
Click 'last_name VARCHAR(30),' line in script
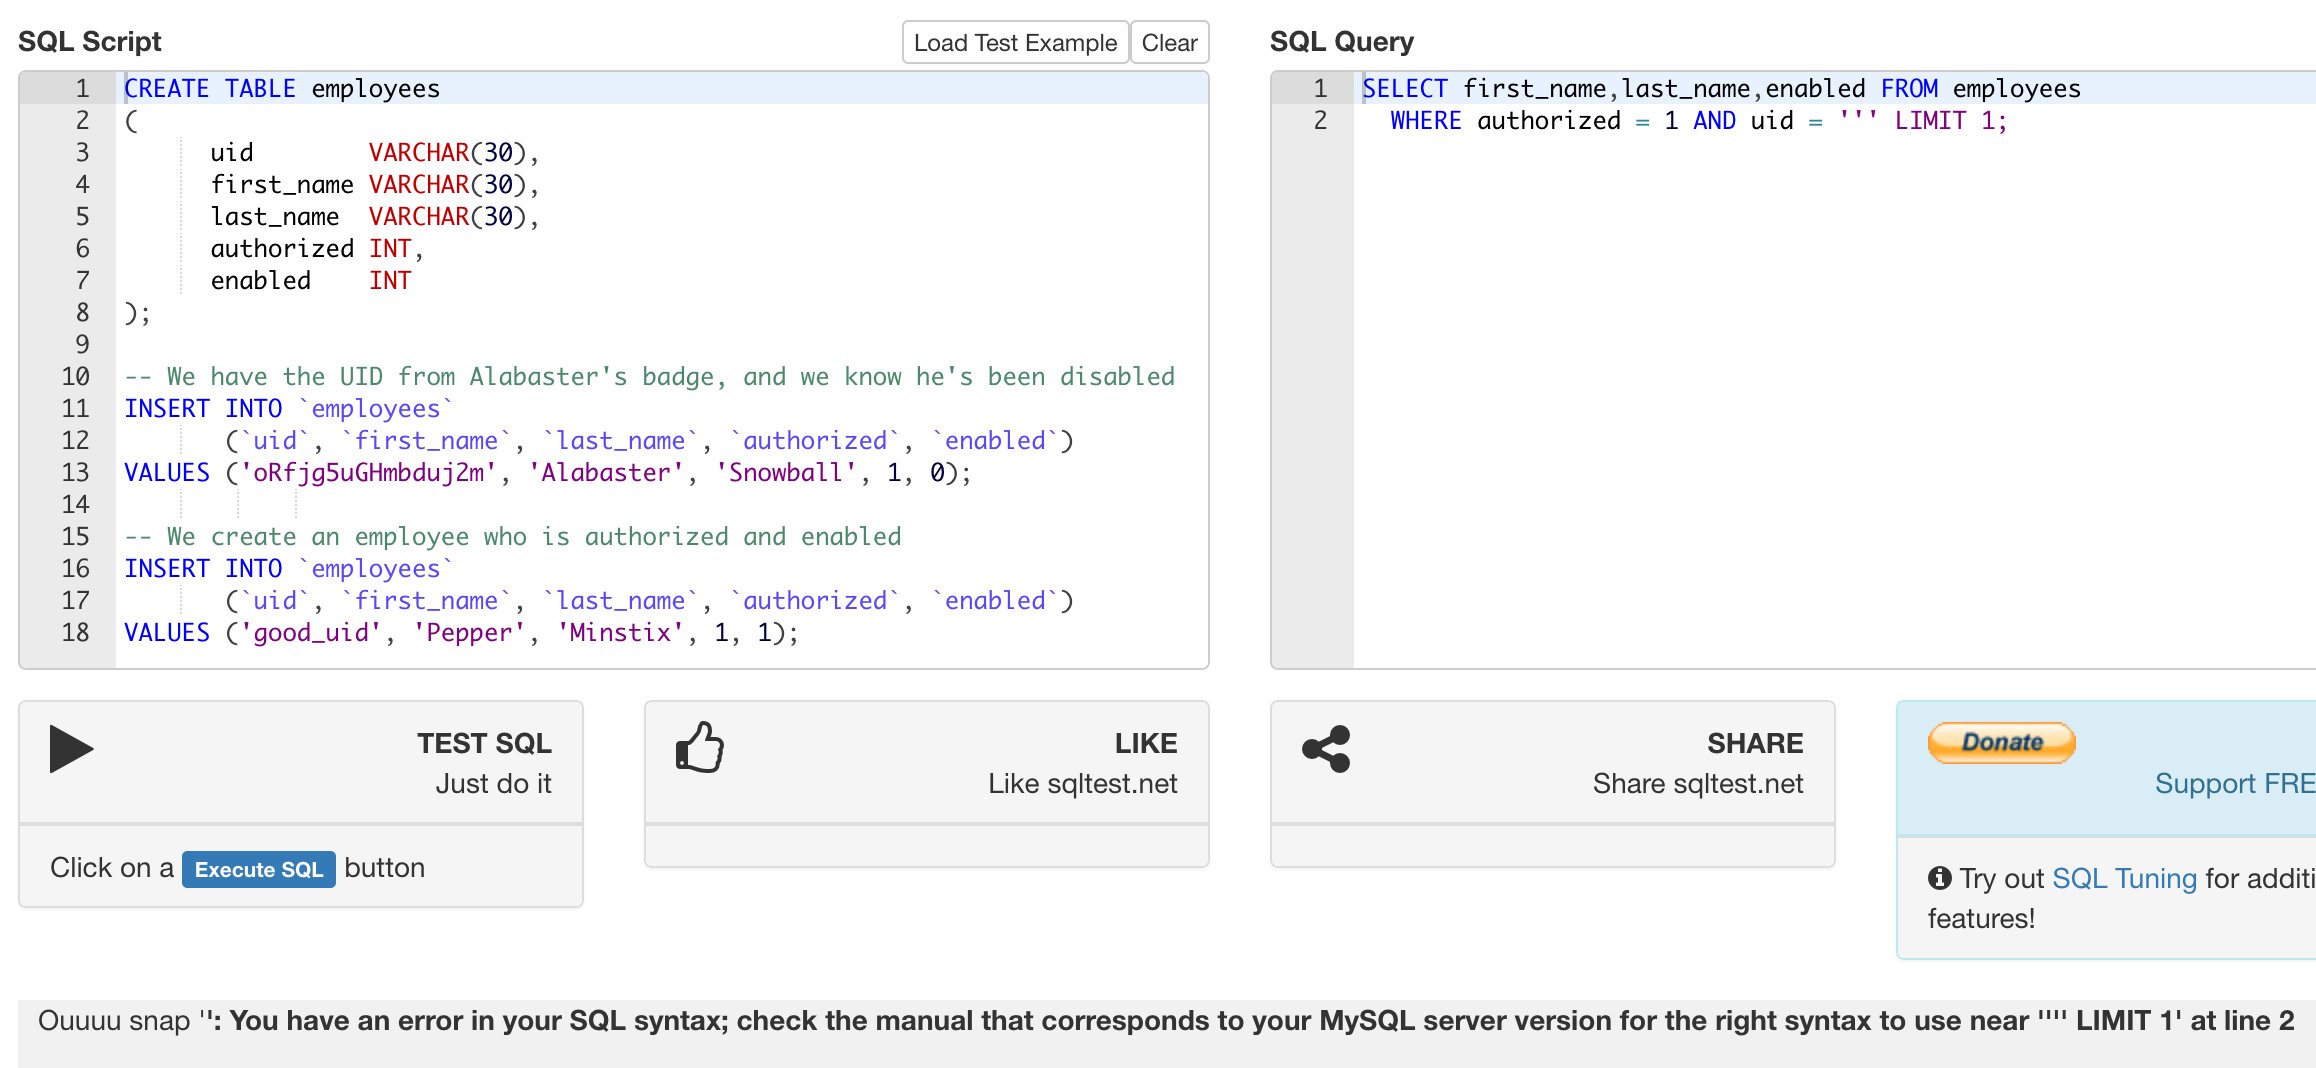pos(375,217)
